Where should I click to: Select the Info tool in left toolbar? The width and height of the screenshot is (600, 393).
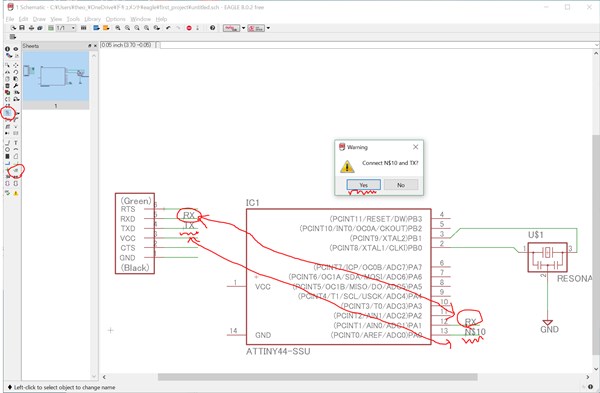pyautogui.click(x=7, y=49)
